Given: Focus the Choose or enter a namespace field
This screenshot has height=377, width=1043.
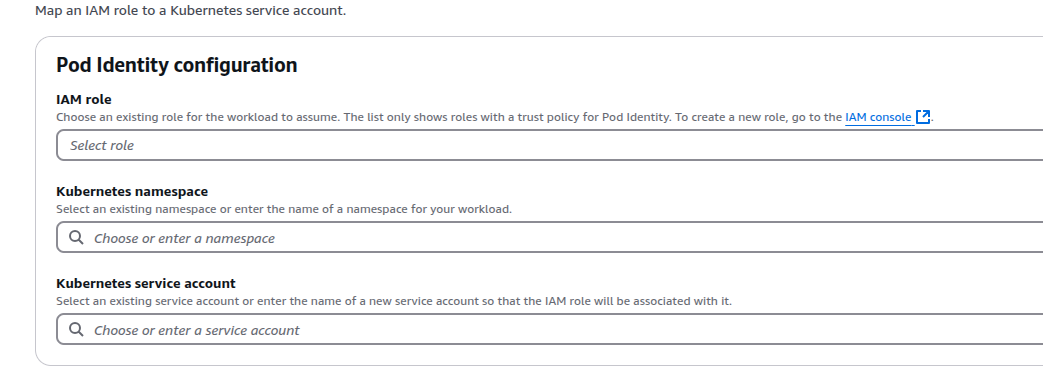Looking at the screenshot, I should pyautogui.click(x=549, y=237).
